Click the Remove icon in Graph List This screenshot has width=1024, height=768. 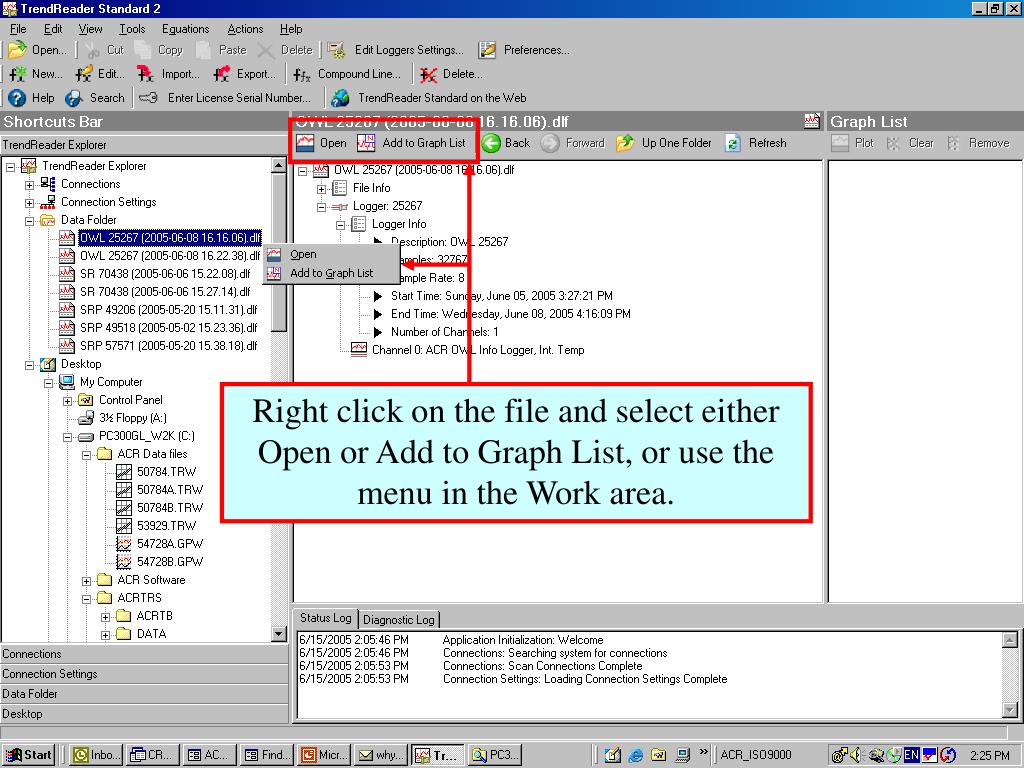[953, 143]
